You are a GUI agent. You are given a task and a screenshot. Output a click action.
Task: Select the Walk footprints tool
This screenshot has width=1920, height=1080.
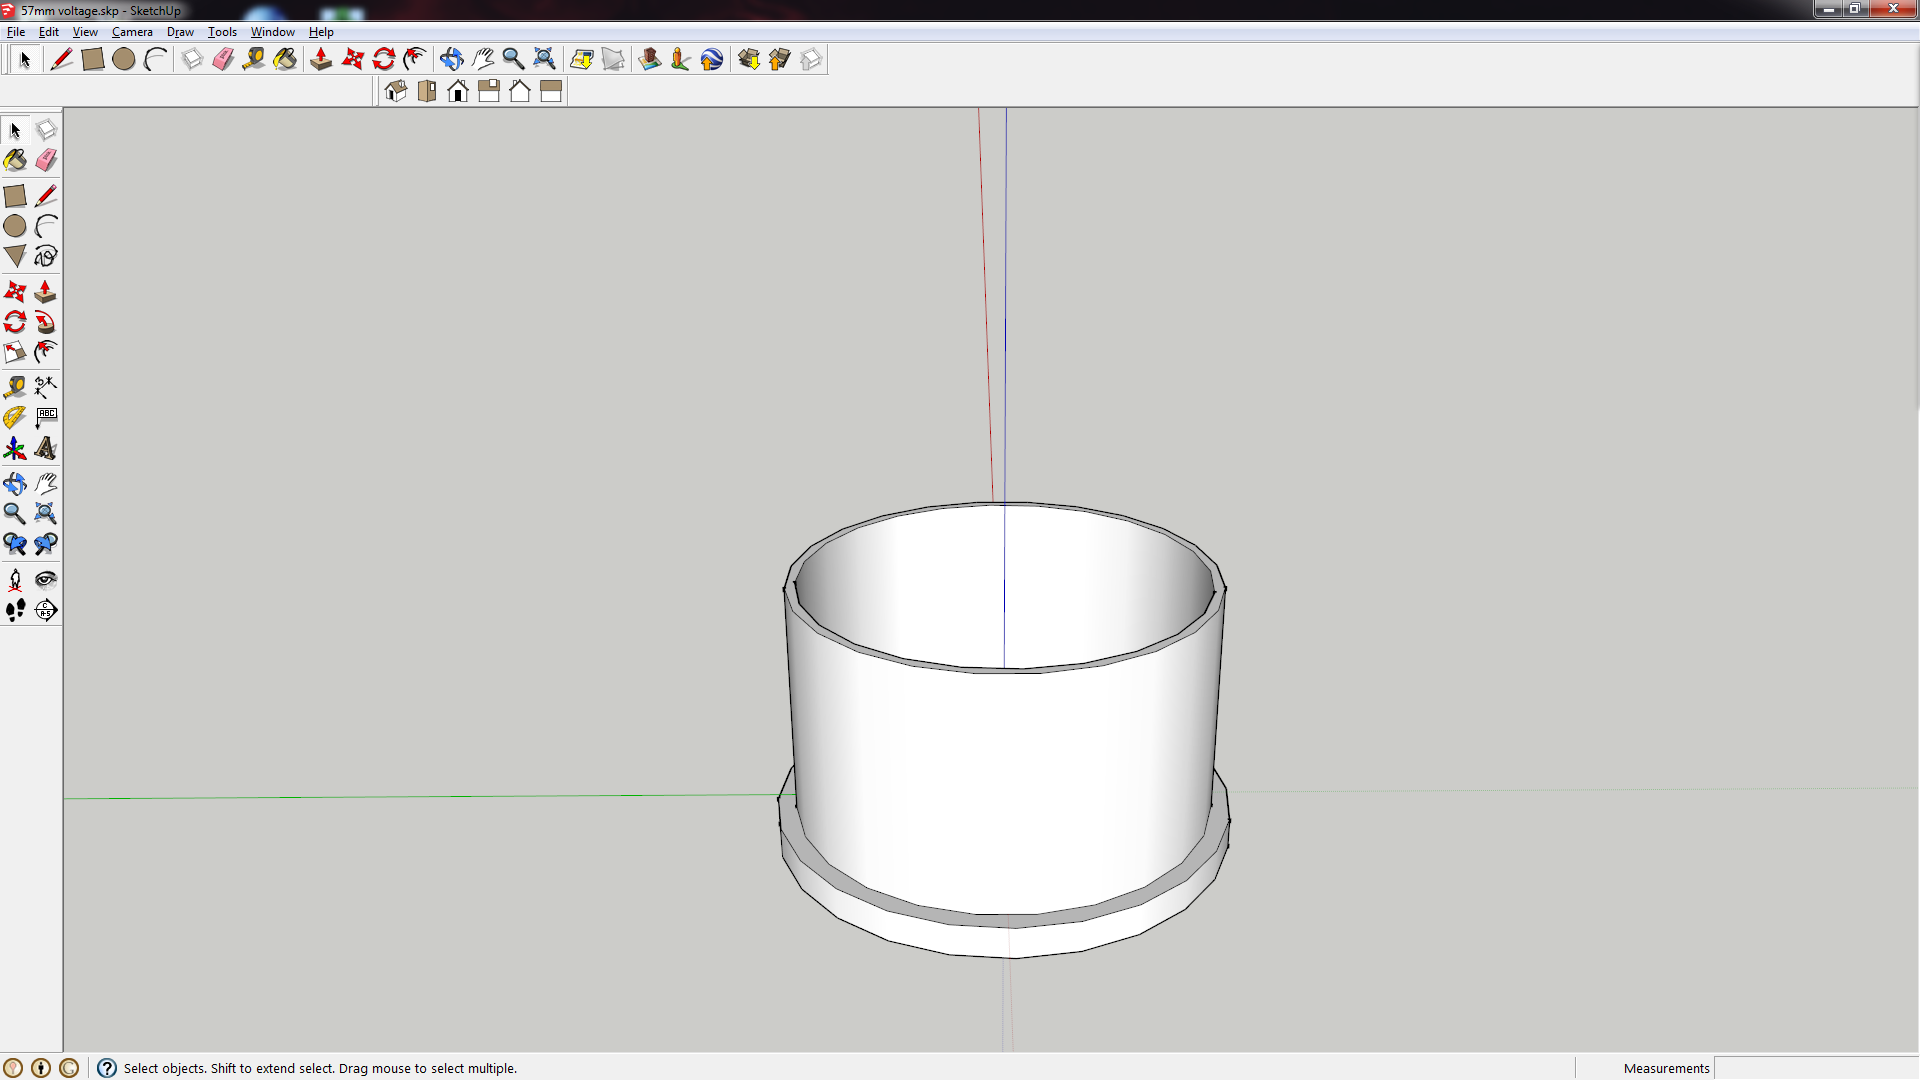(x=15, y=610)
